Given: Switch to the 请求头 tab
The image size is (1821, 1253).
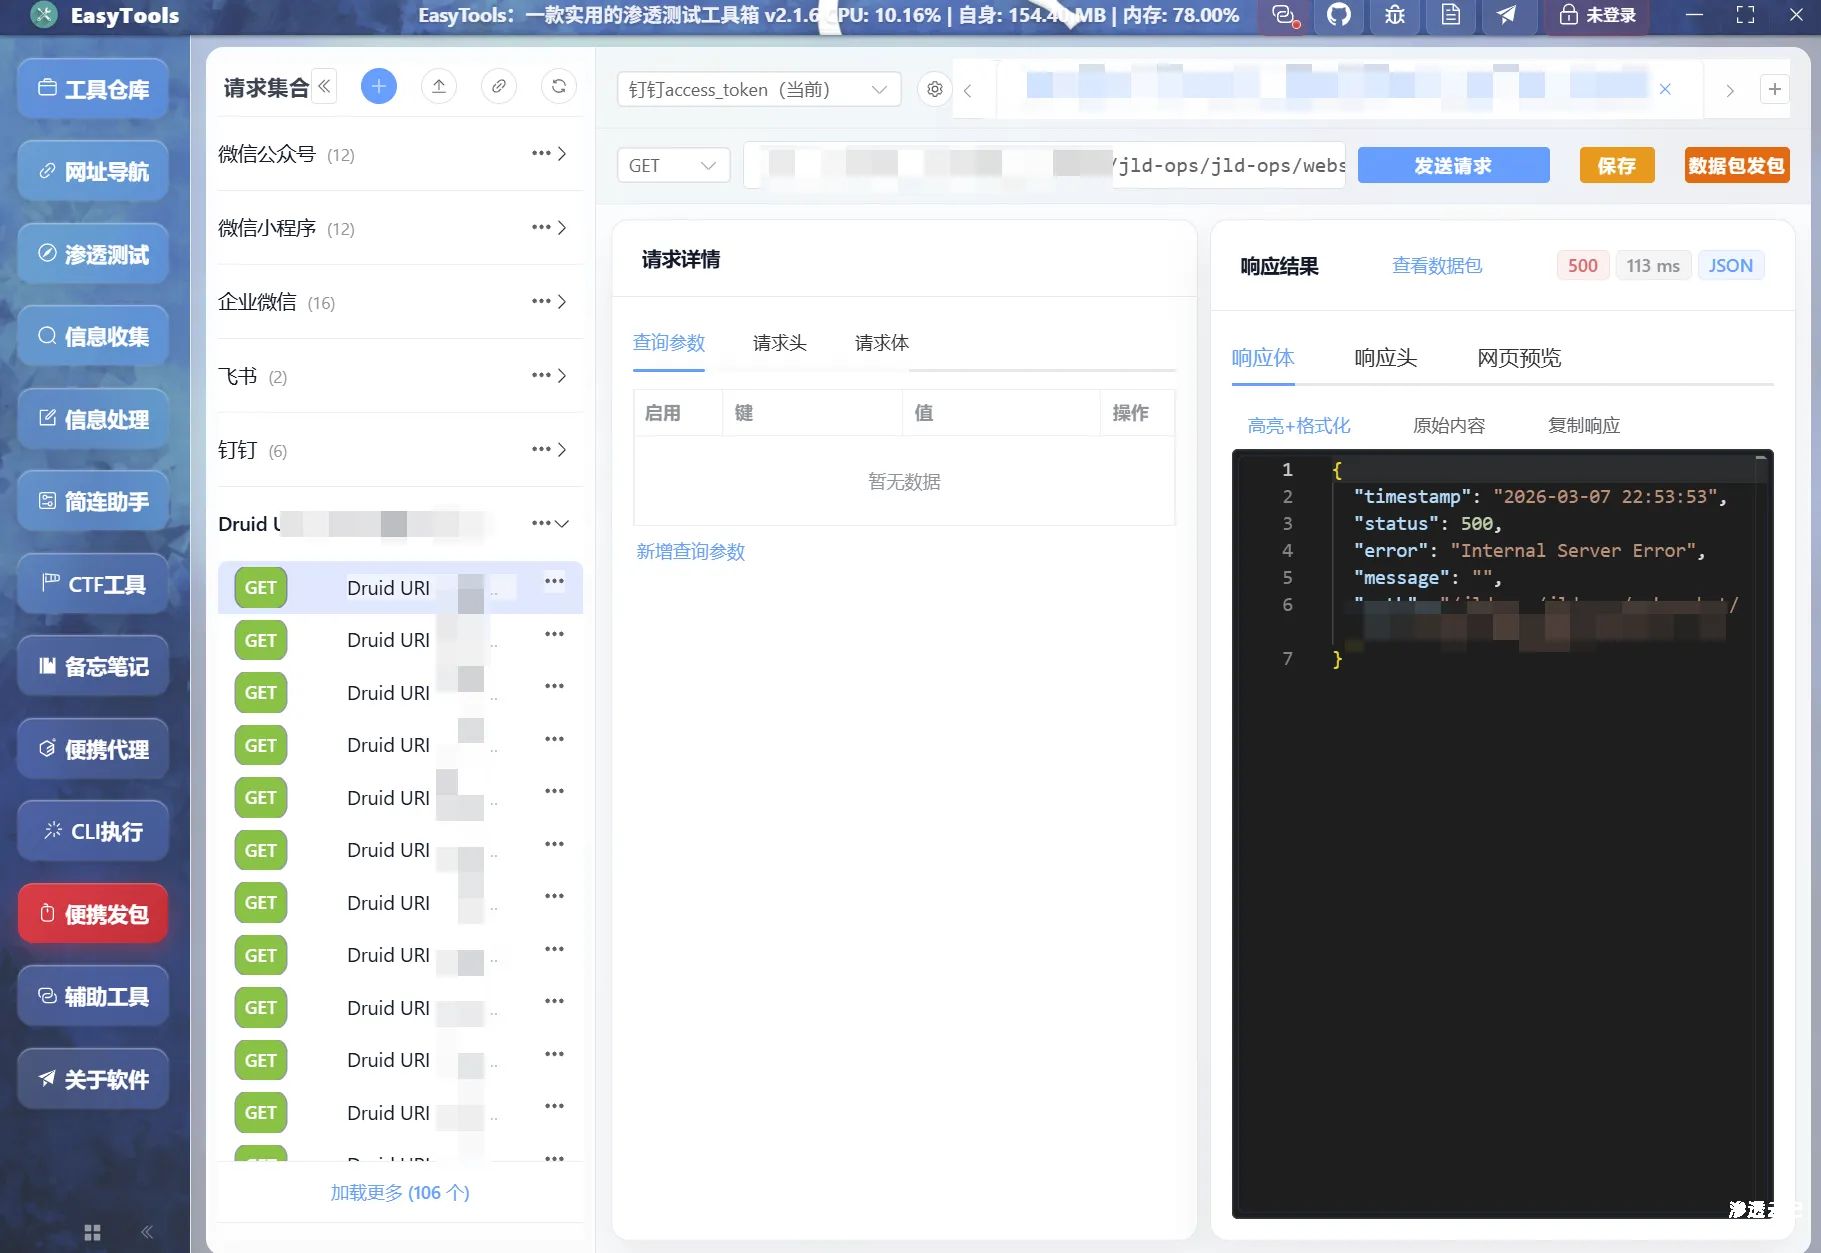Looking at the screenshot, I should (779, 343).
